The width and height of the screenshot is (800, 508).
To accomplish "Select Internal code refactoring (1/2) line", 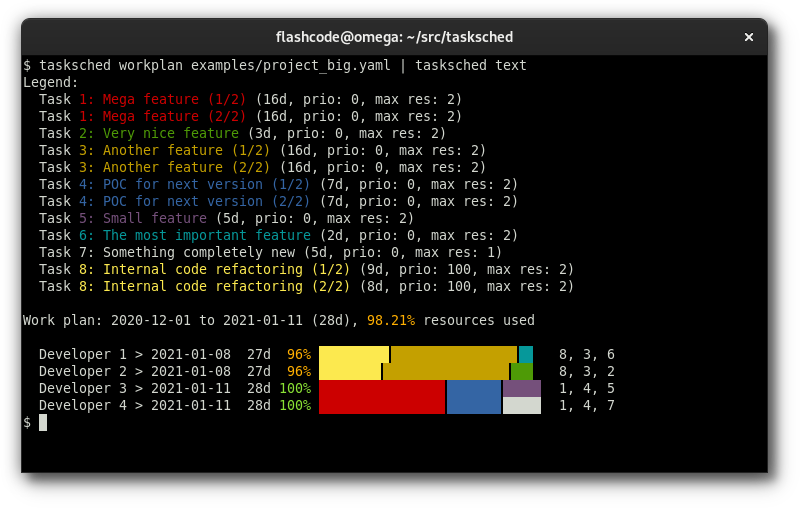I will 306,269.
